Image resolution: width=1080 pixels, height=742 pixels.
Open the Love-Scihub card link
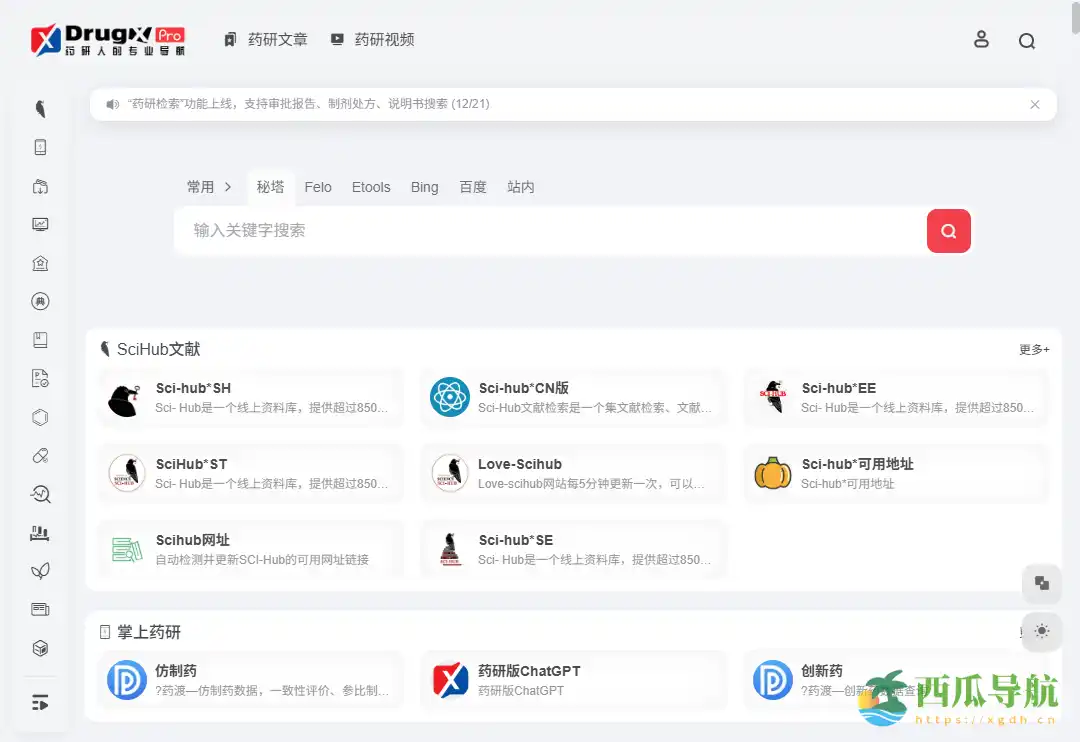(x=573, y=473)
